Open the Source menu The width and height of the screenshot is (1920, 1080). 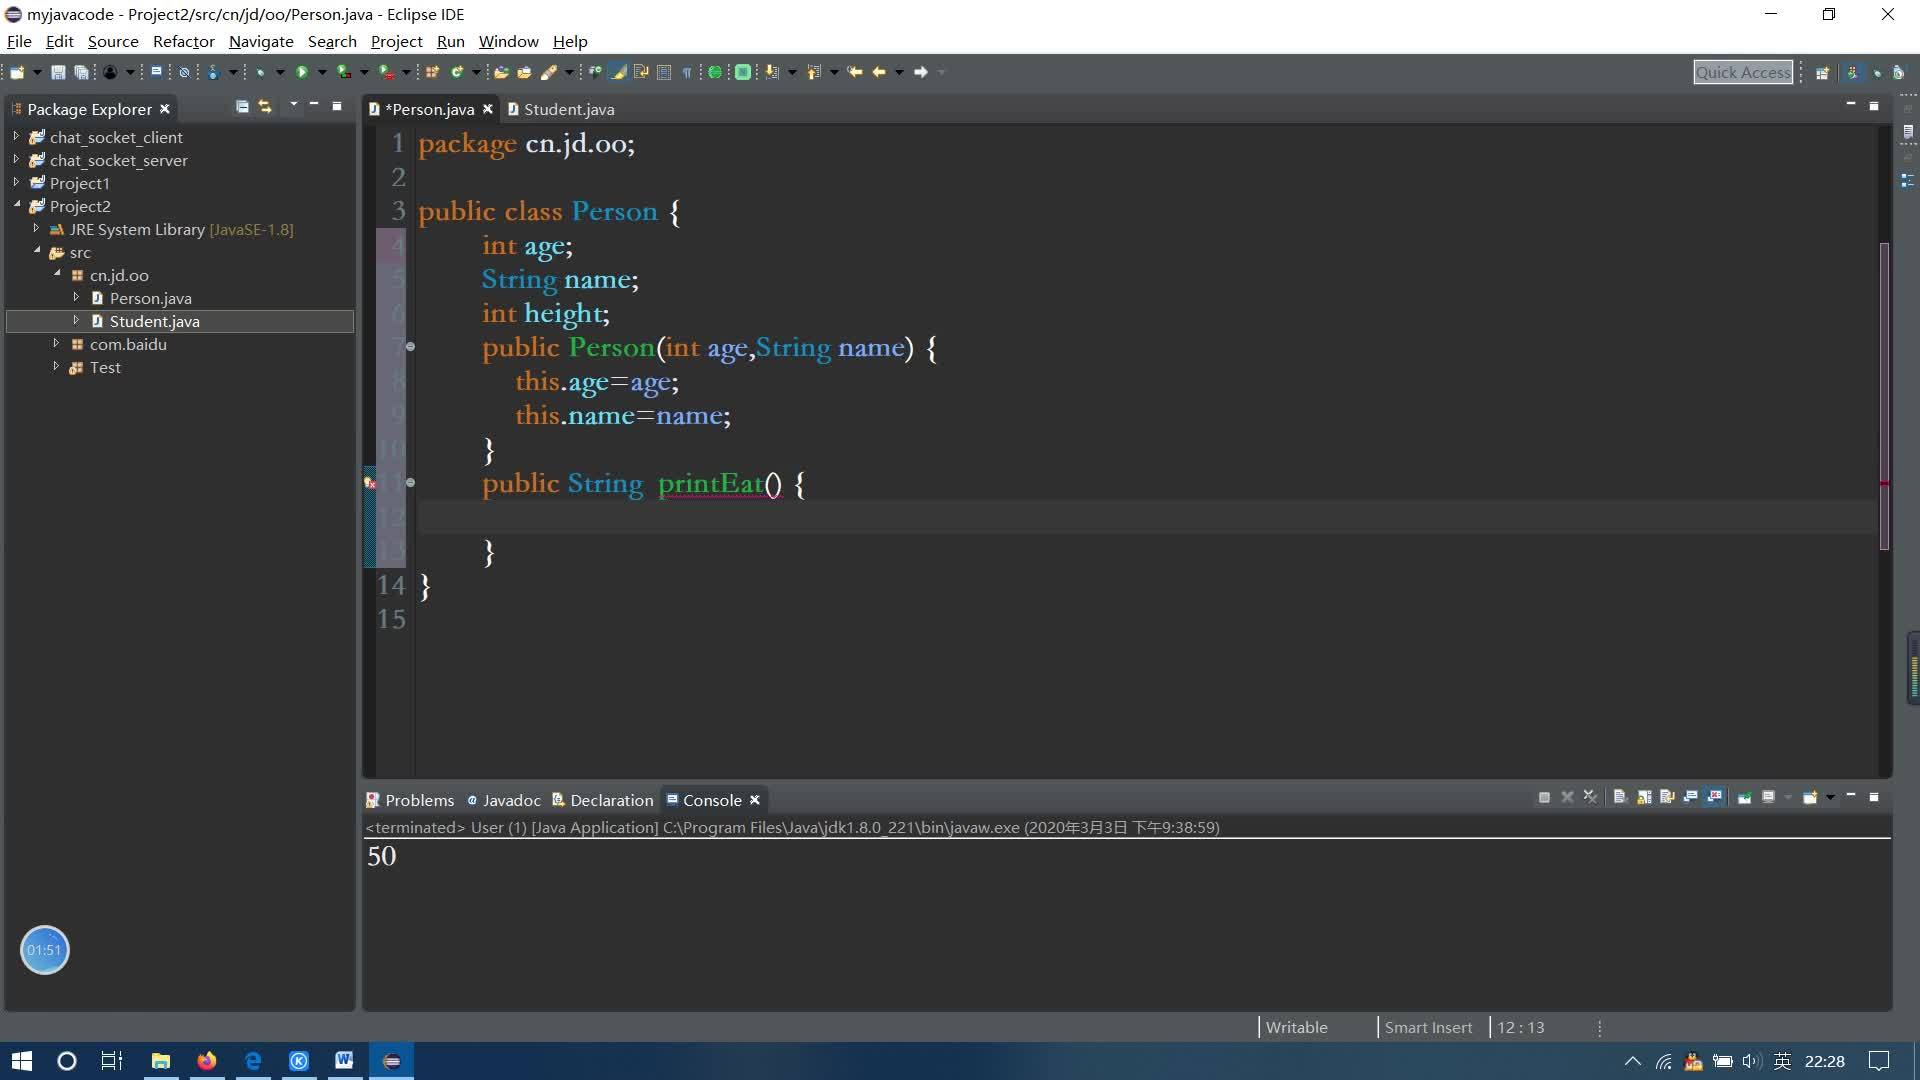(113, 41)
